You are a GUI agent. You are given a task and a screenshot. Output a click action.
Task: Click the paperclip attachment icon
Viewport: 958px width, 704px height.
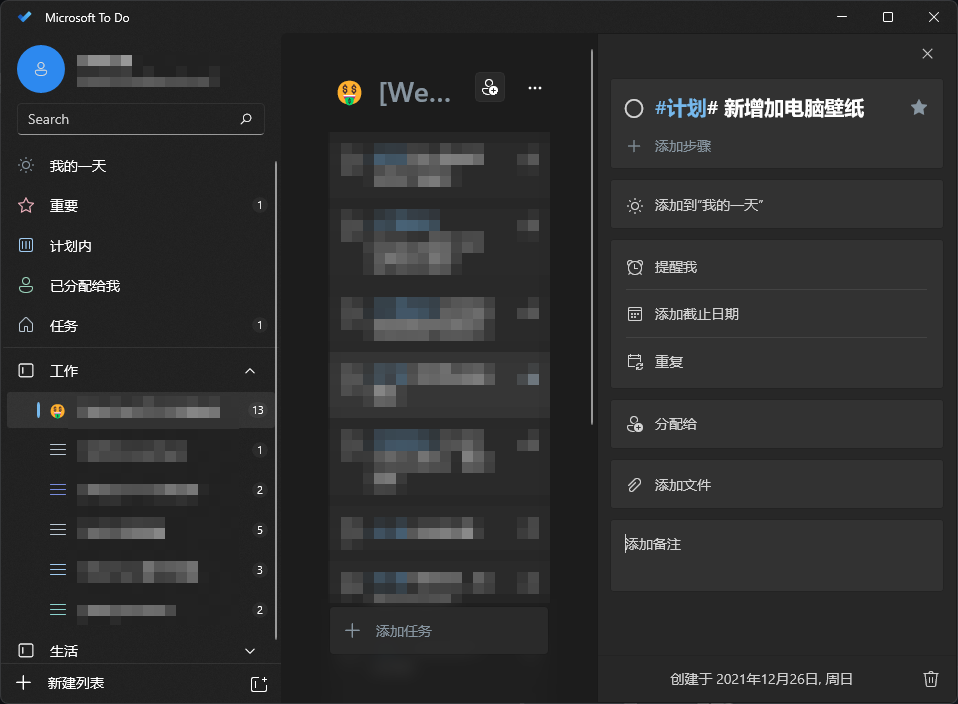(x=635, y=485)
